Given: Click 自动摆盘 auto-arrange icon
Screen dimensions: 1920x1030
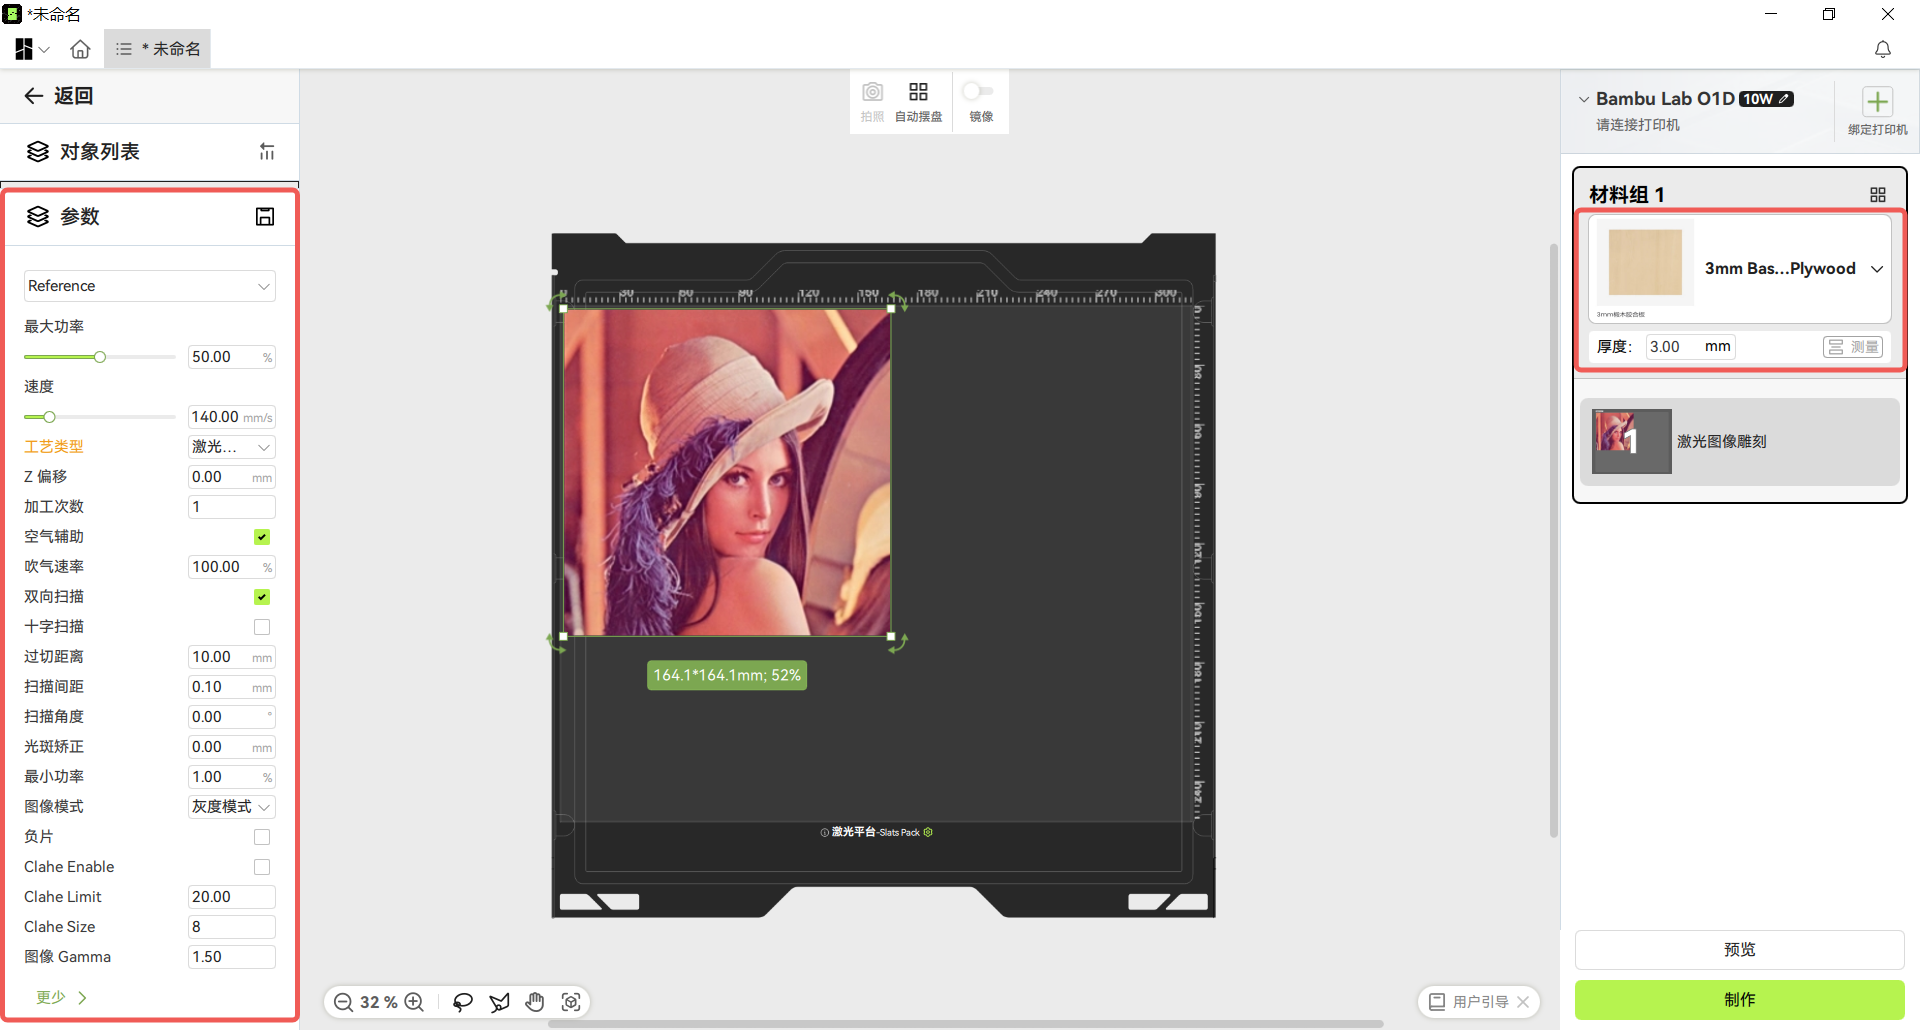Looking at the screenshot, I should [918, 92].
